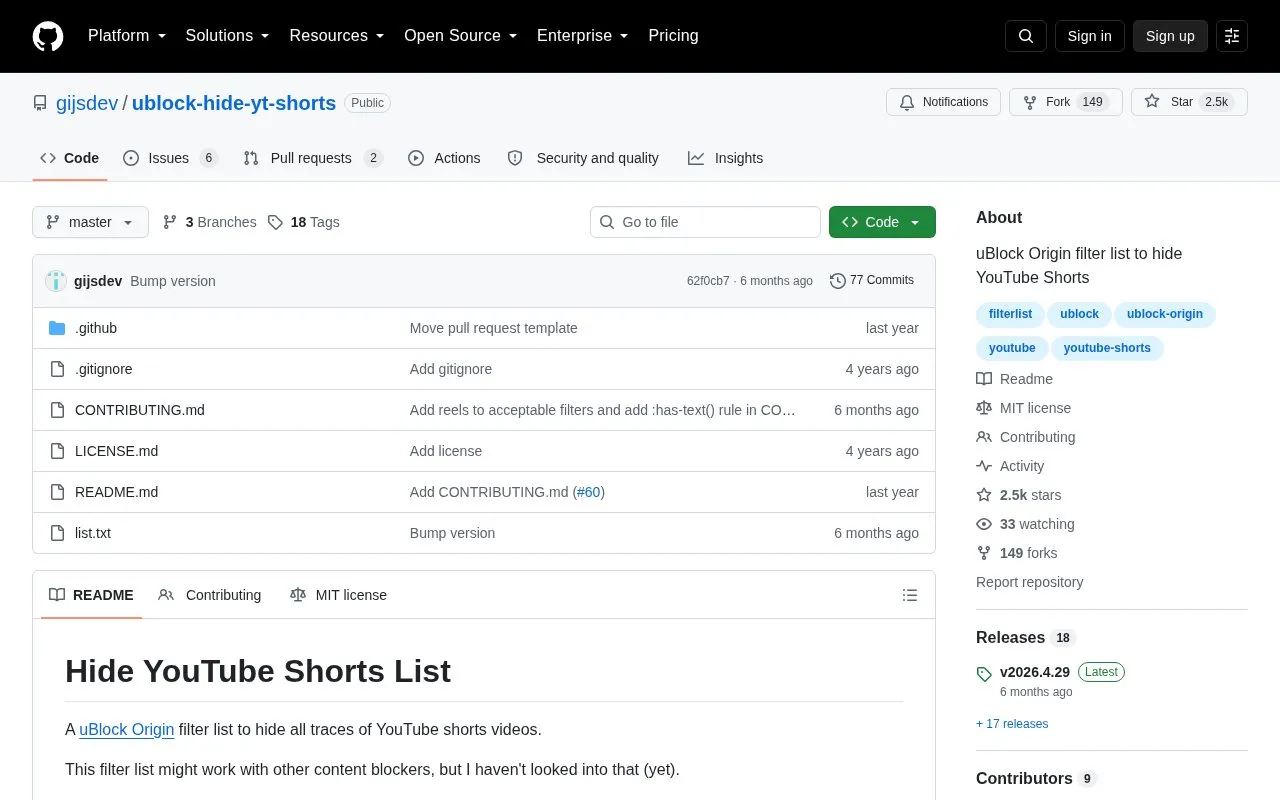Expand the Platform menu
The image size is (1280, 800).
tap(127, 36)
